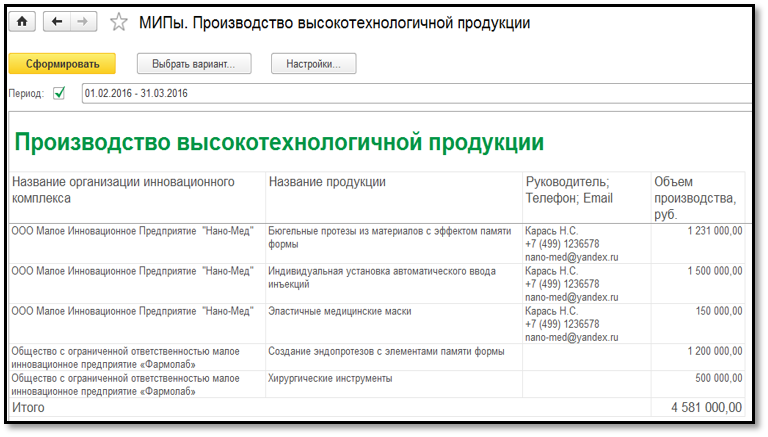The height and width of the screenshot is (437, 768).
Task: Select the Итого row label
Action: click(28, 407)
